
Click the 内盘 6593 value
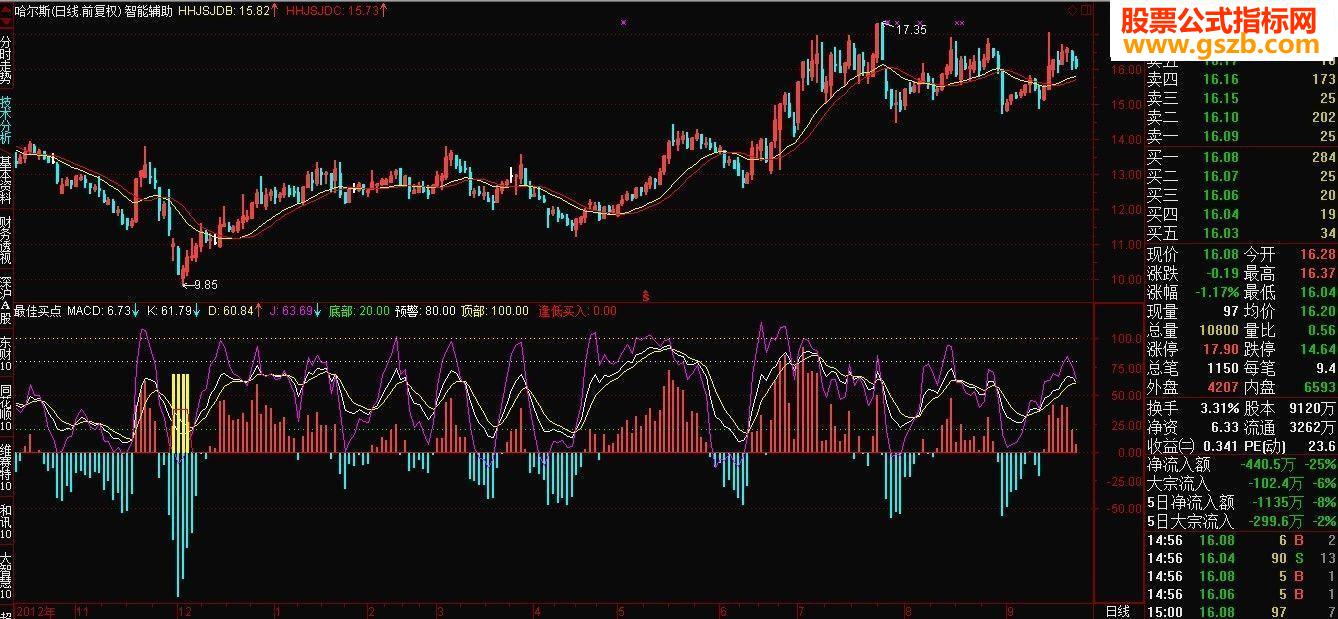[x=1319, y=387]
